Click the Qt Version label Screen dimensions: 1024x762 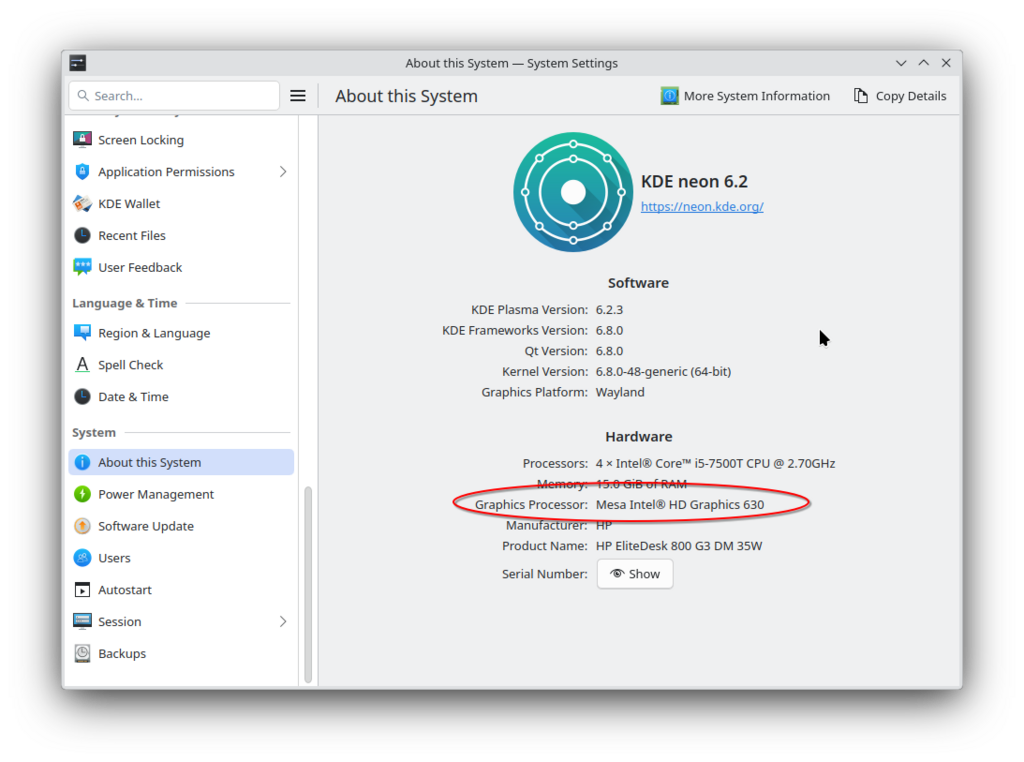pos(556,351)
